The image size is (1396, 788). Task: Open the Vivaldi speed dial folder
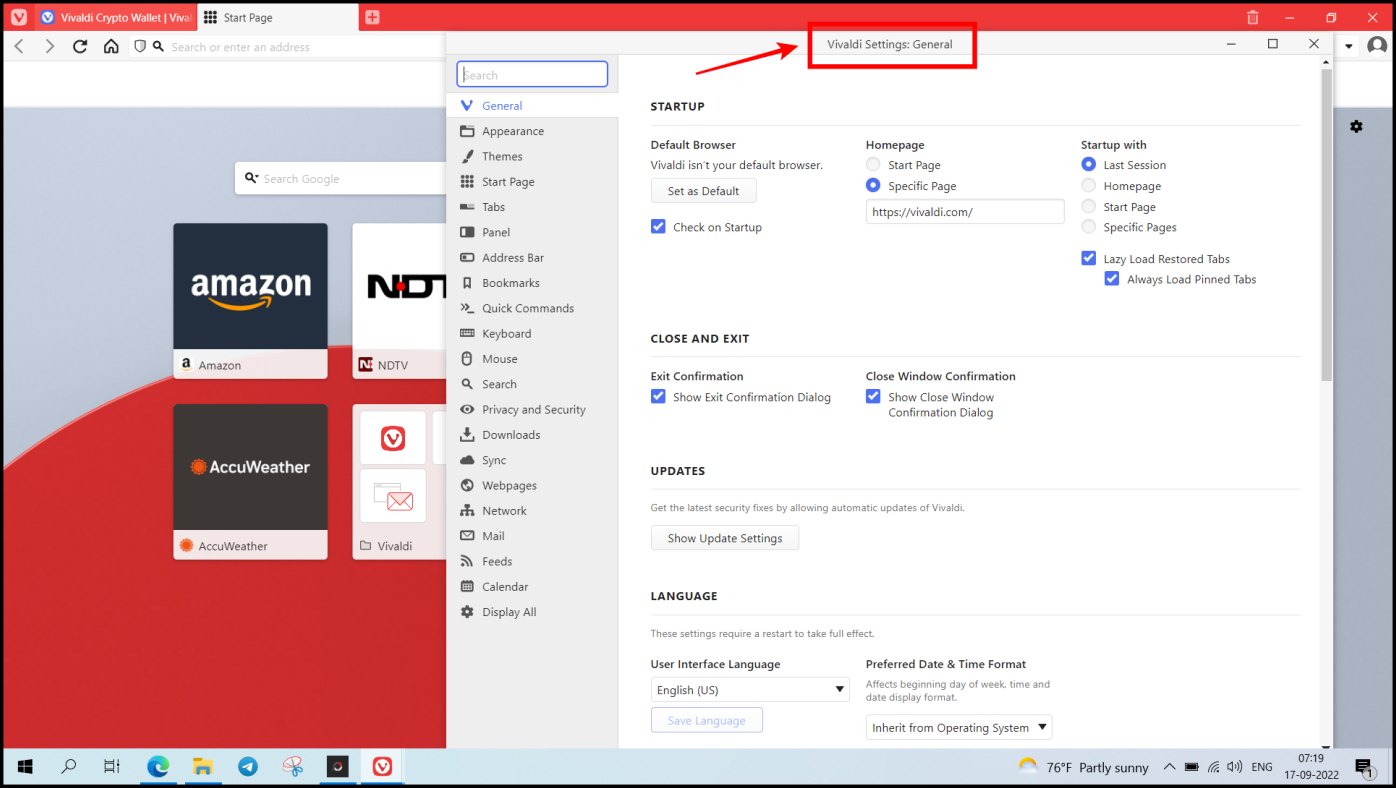click(399, 482)
